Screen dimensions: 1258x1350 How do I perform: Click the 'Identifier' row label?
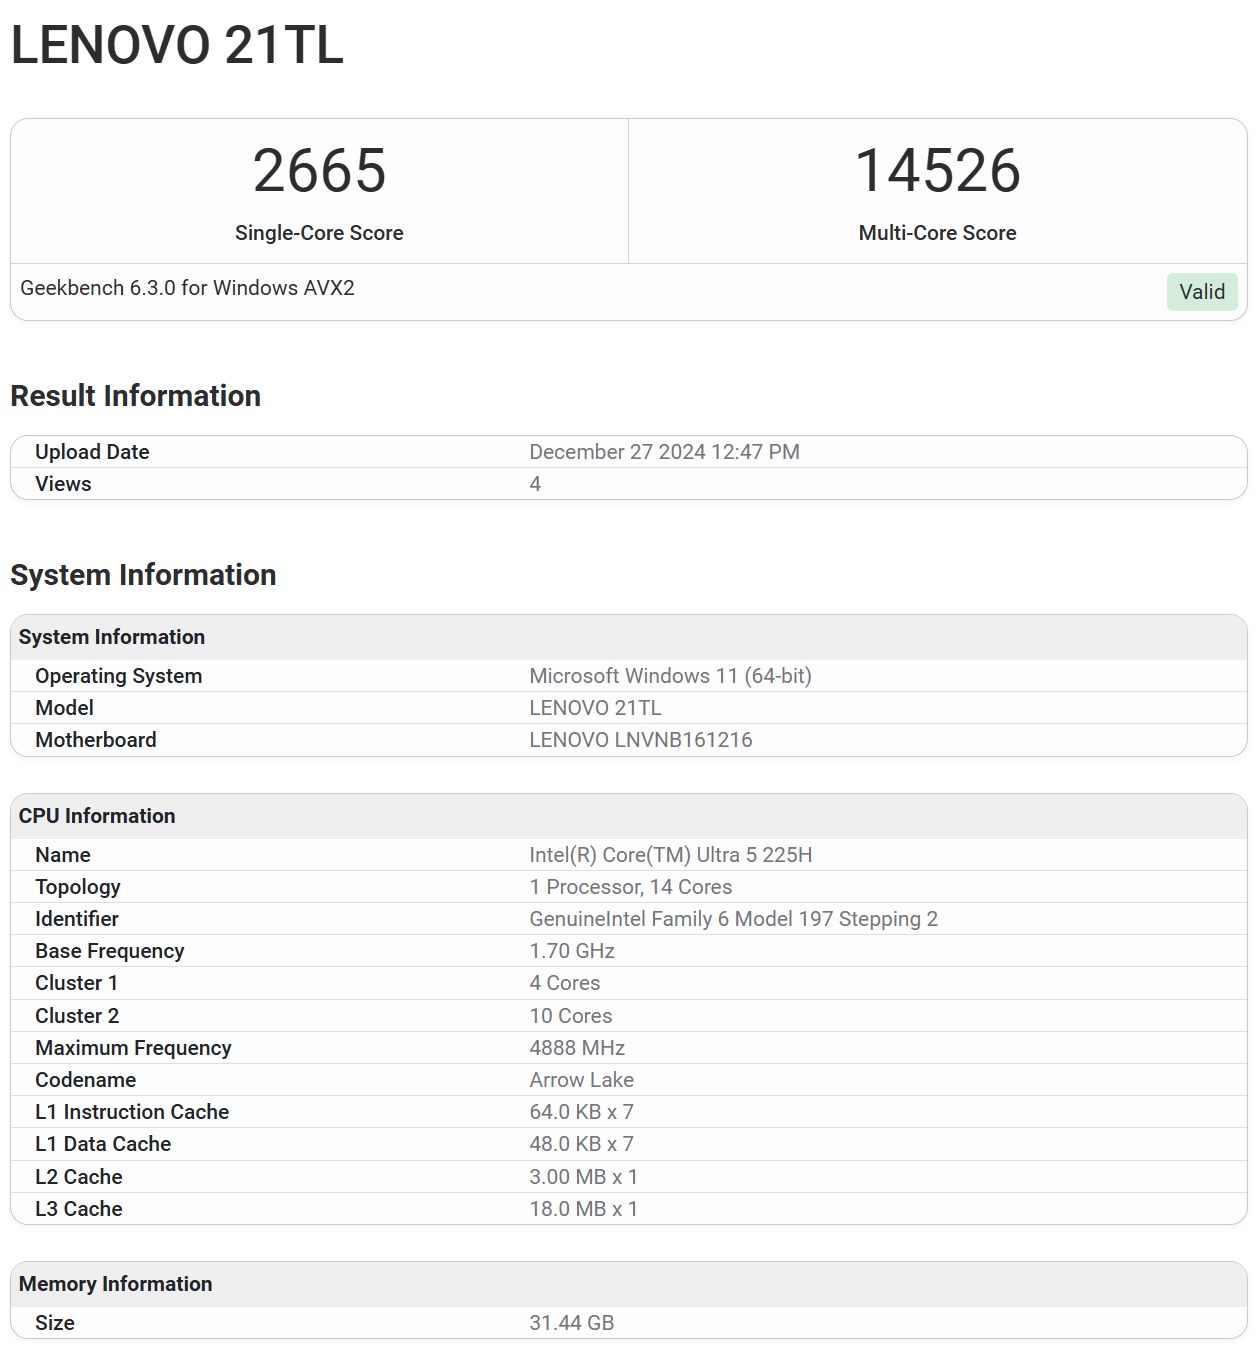tap(77, 919)
